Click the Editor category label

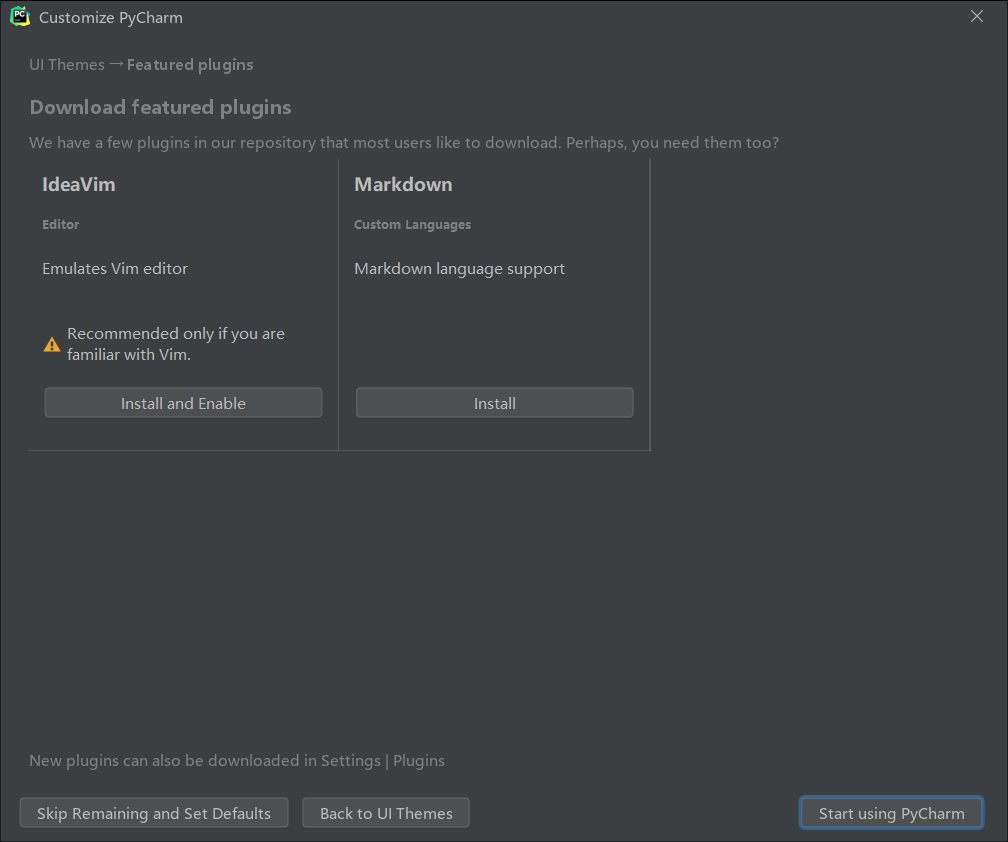point(60,224)
